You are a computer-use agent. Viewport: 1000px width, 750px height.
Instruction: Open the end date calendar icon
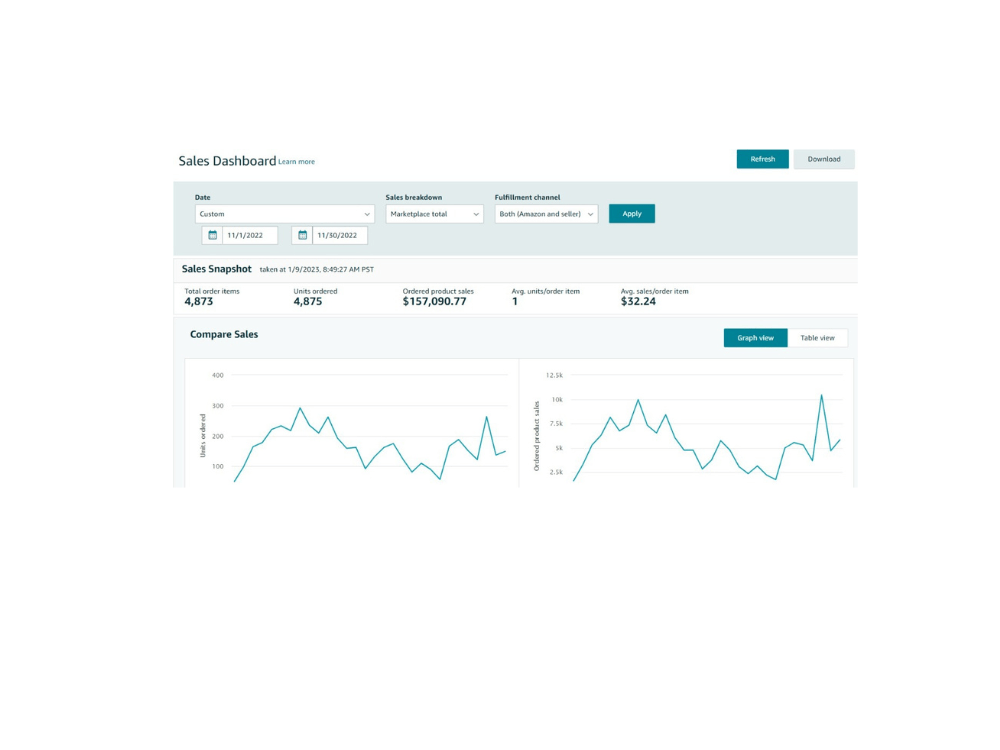302,235
